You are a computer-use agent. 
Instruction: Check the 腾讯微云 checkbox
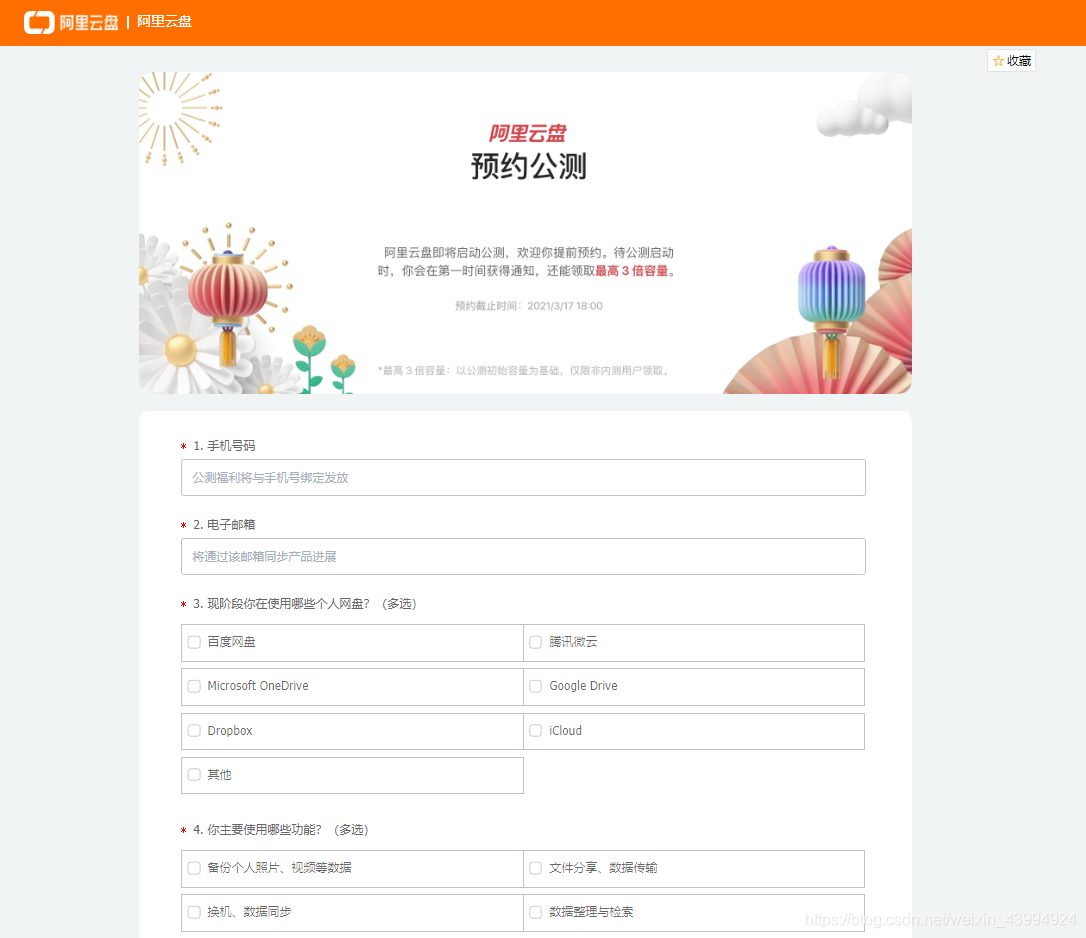click(x=535, y=642)
